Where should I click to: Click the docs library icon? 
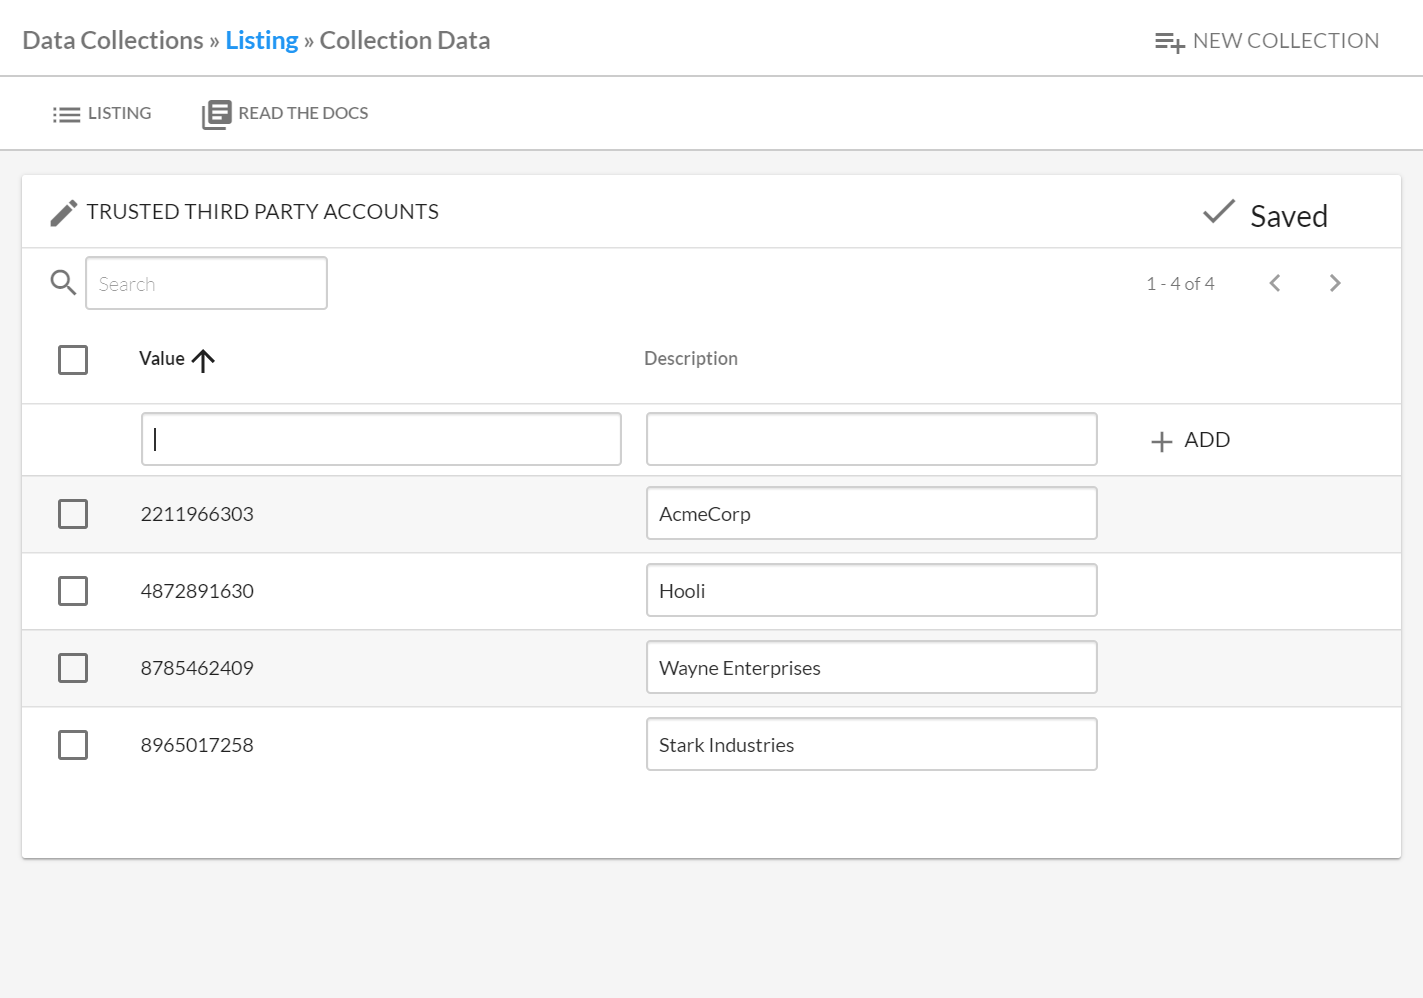[216, 114]
